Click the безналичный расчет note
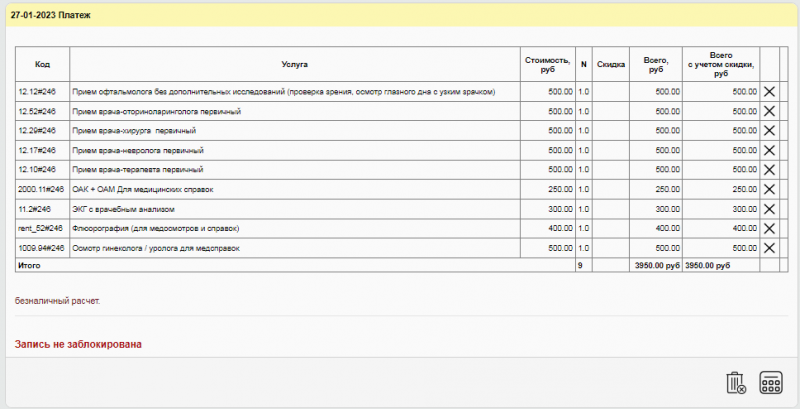800x409 pixels. point(58,299)
